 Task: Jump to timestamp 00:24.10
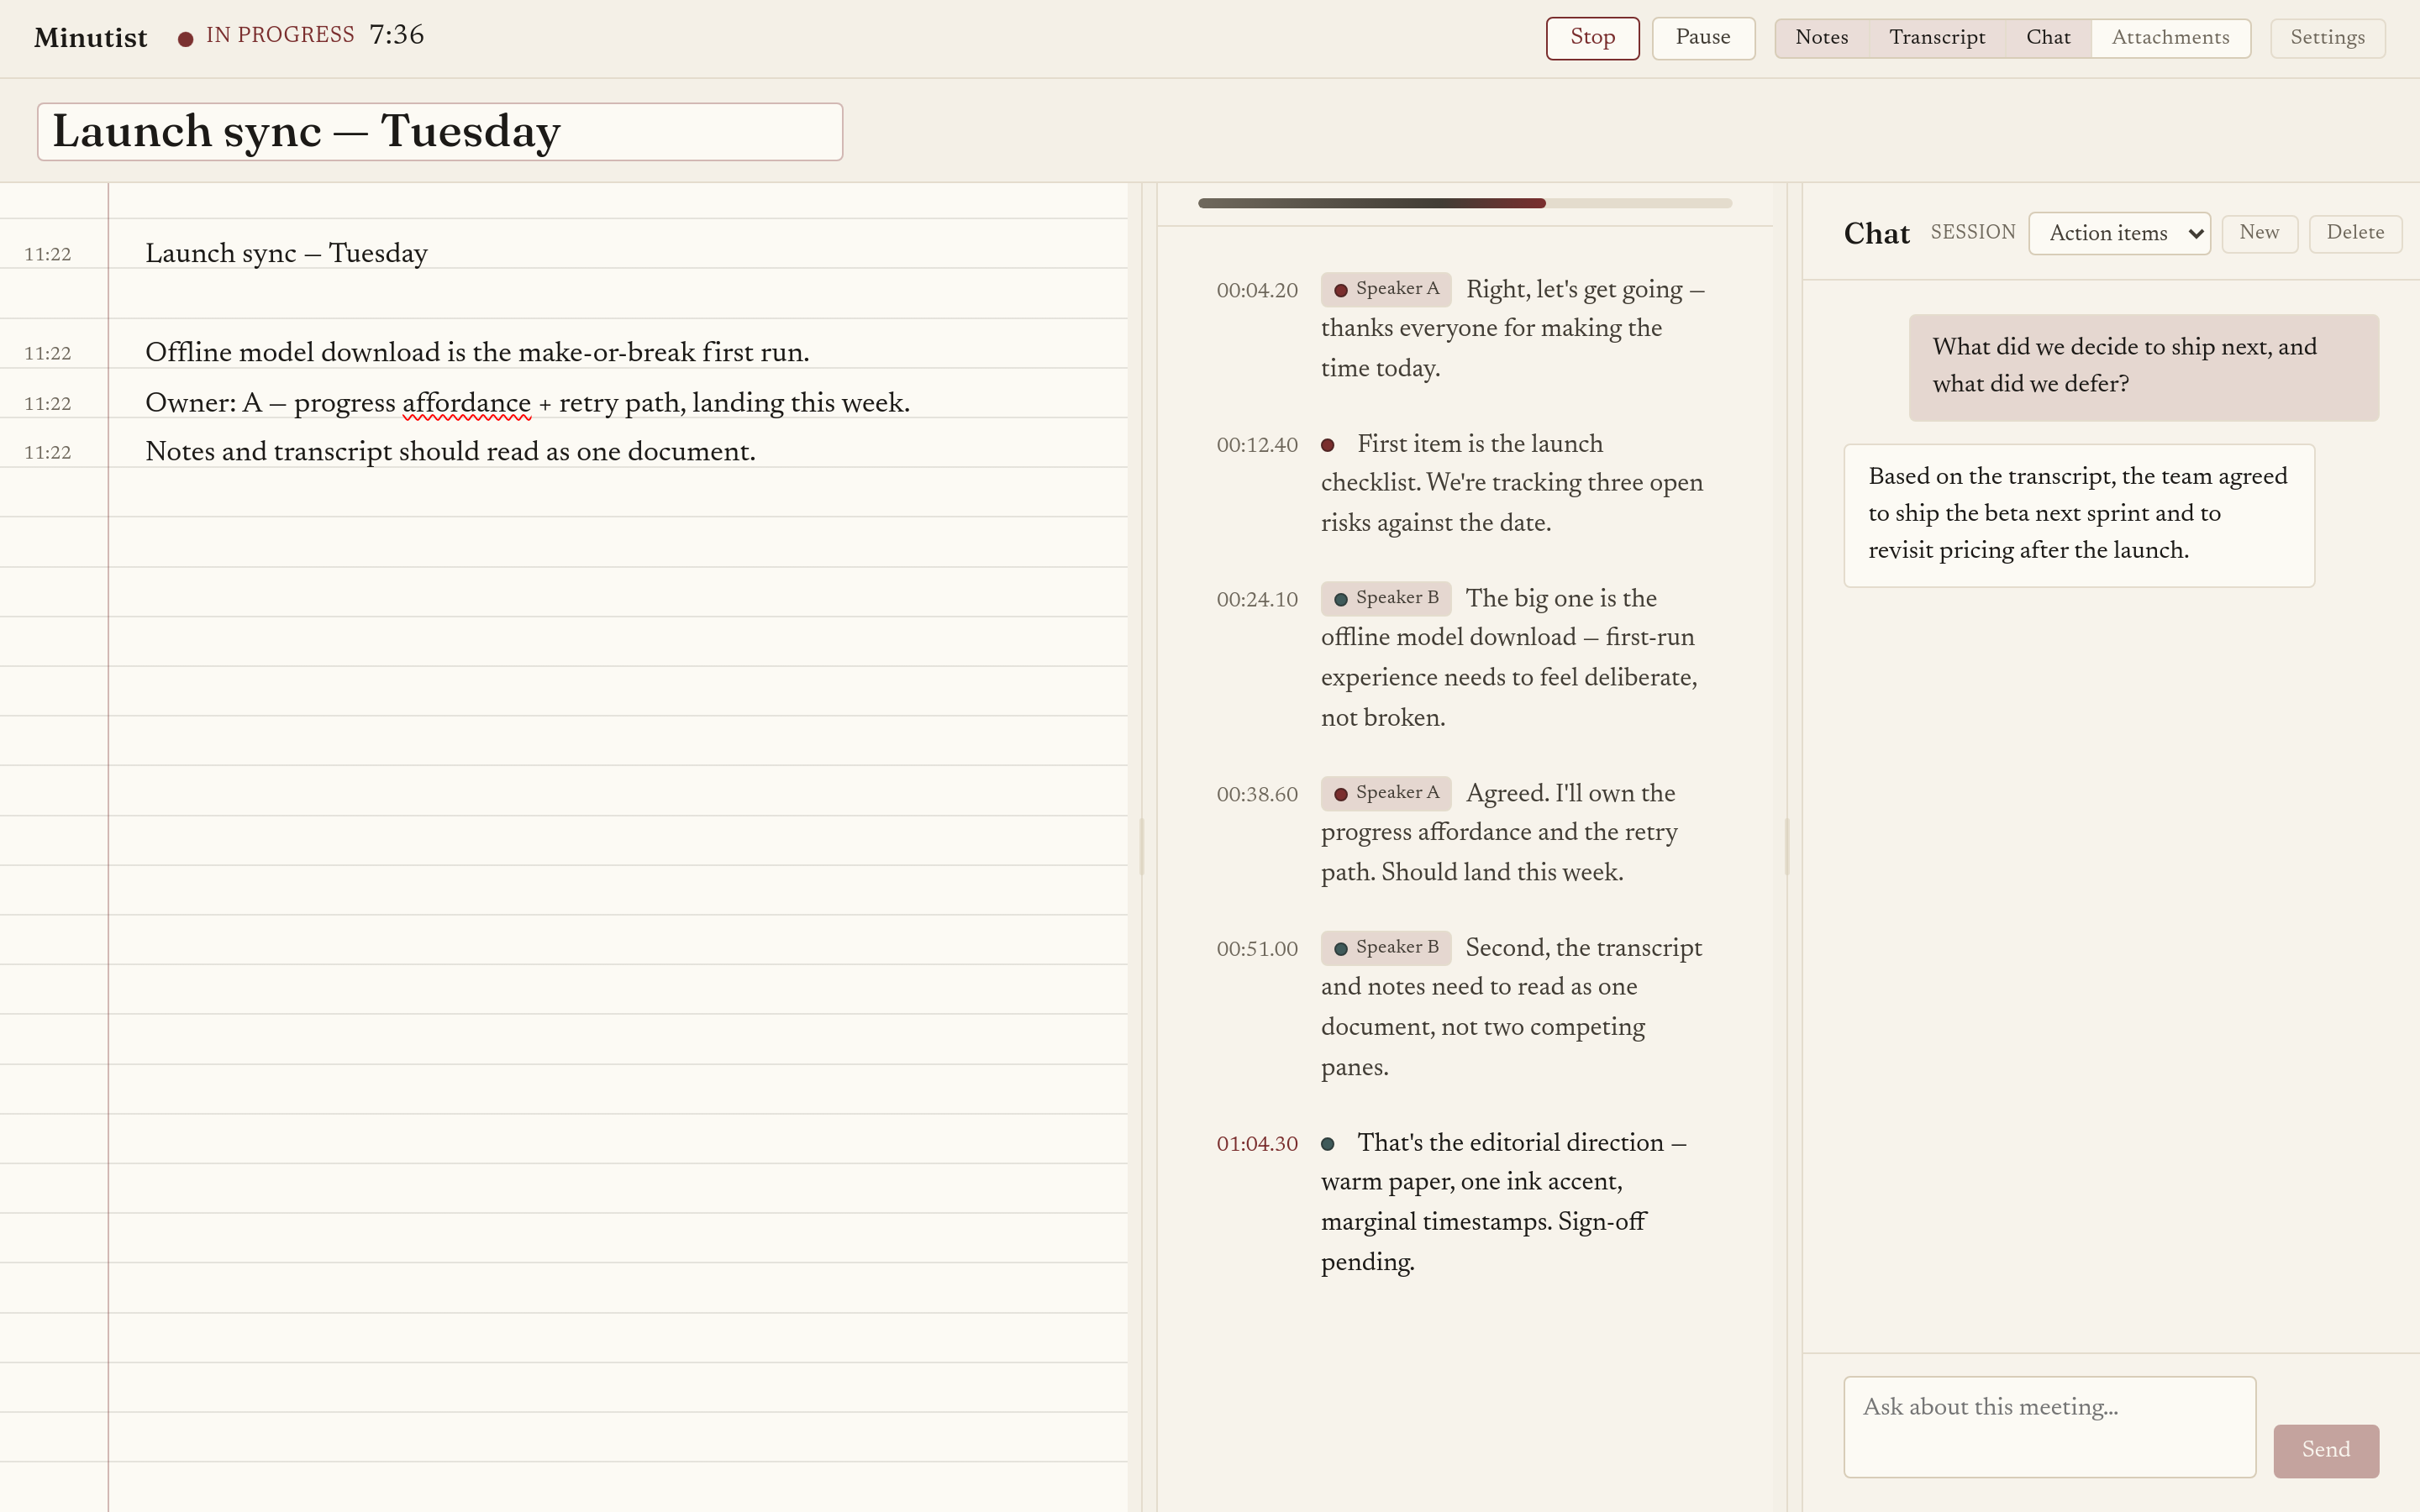pos(1257,600)
